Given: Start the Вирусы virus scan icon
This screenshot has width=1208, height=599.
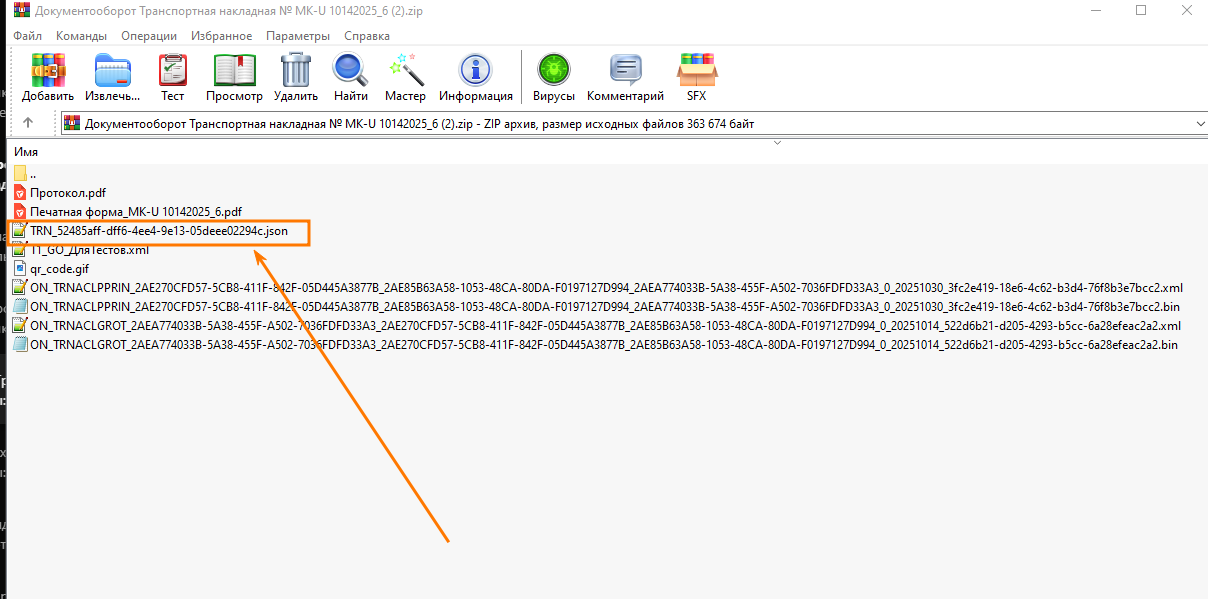Looking at the screenshot, I should 553,70.
